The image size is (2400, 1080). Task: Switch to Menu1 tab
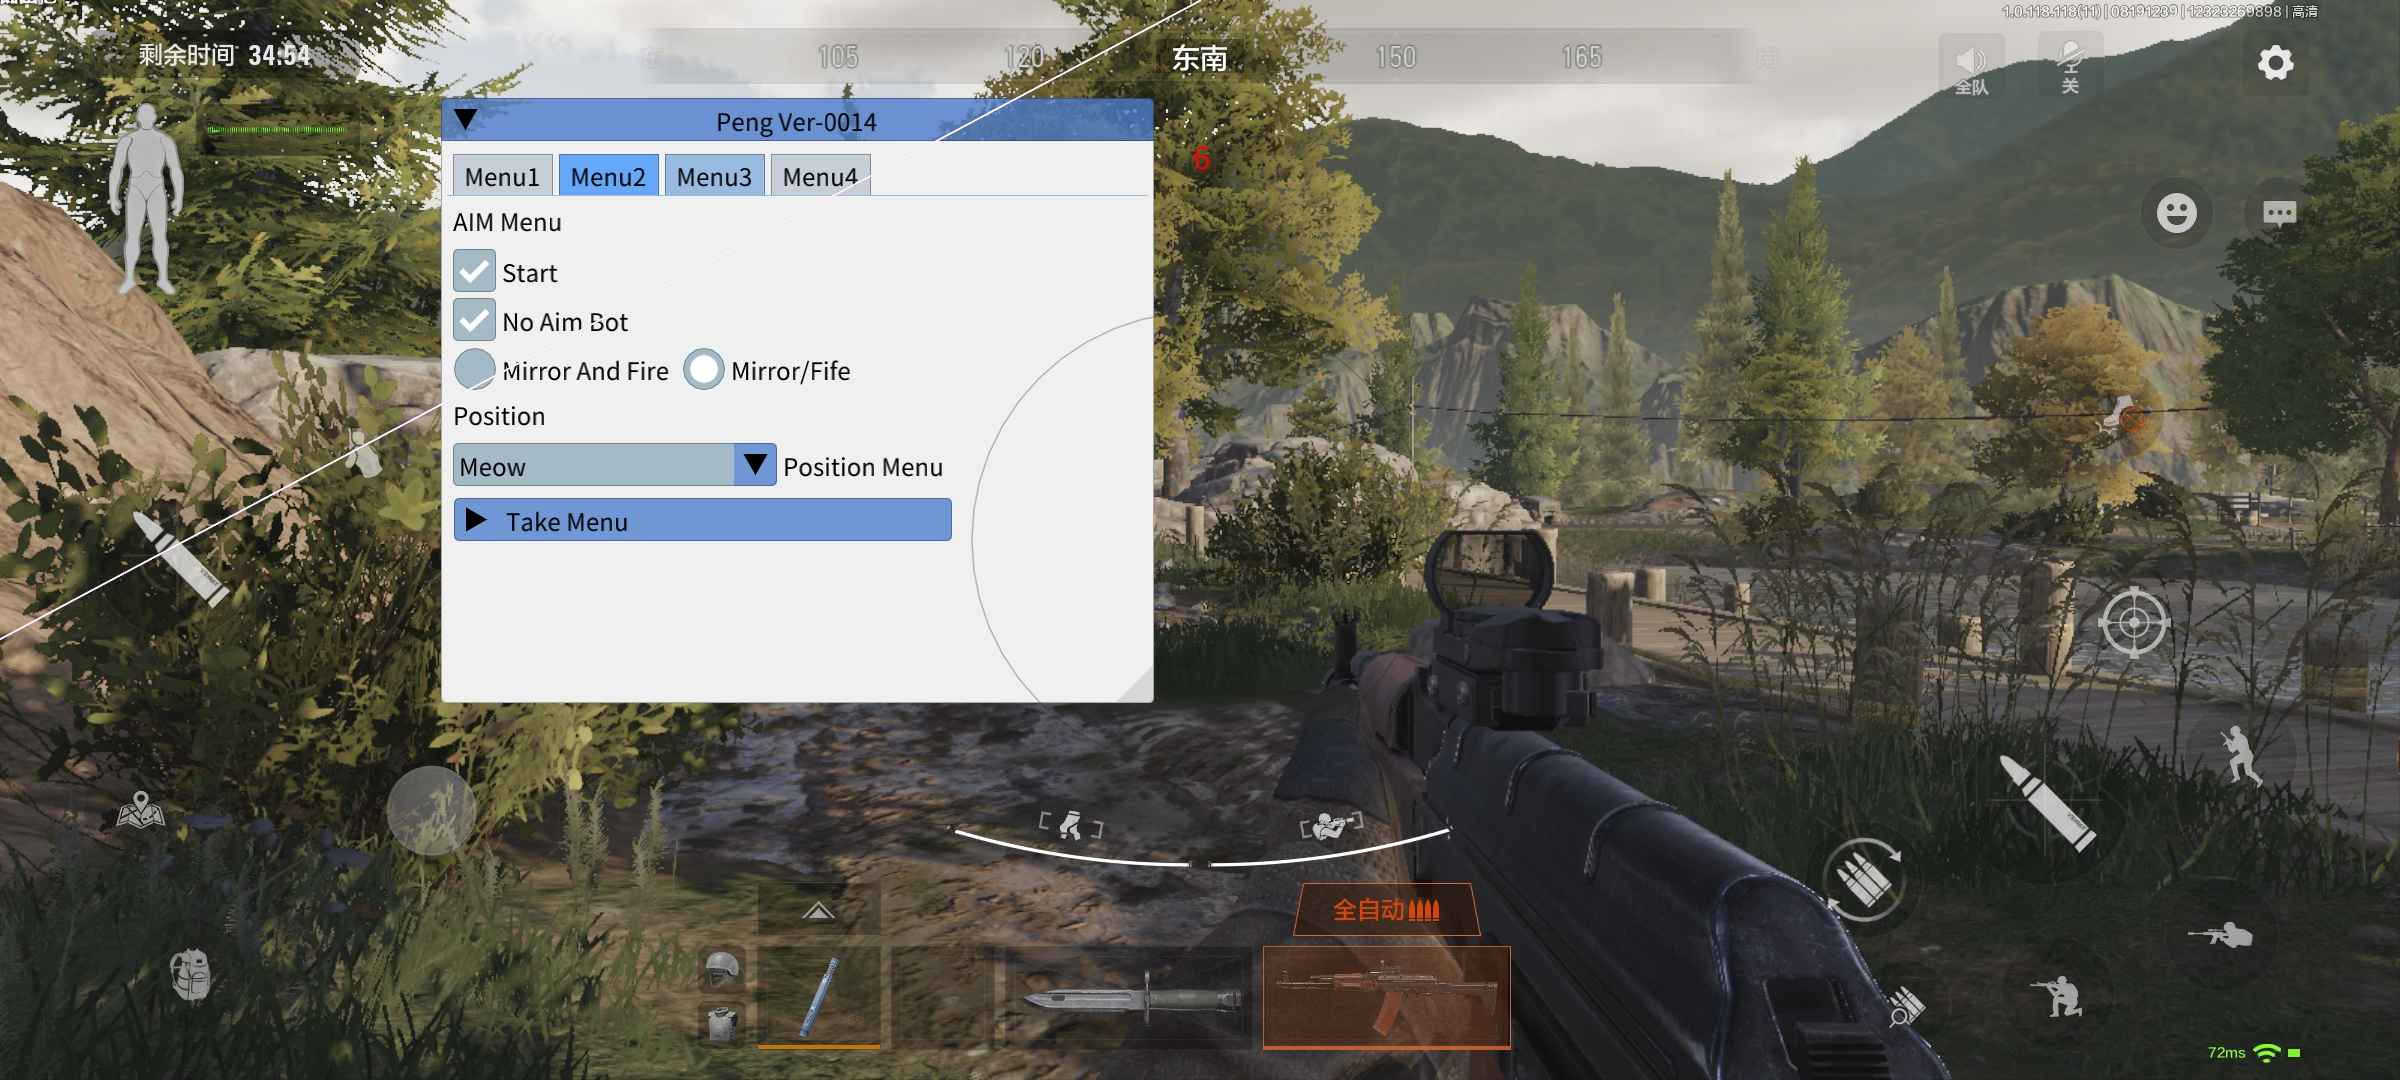[x=502, y=174]
